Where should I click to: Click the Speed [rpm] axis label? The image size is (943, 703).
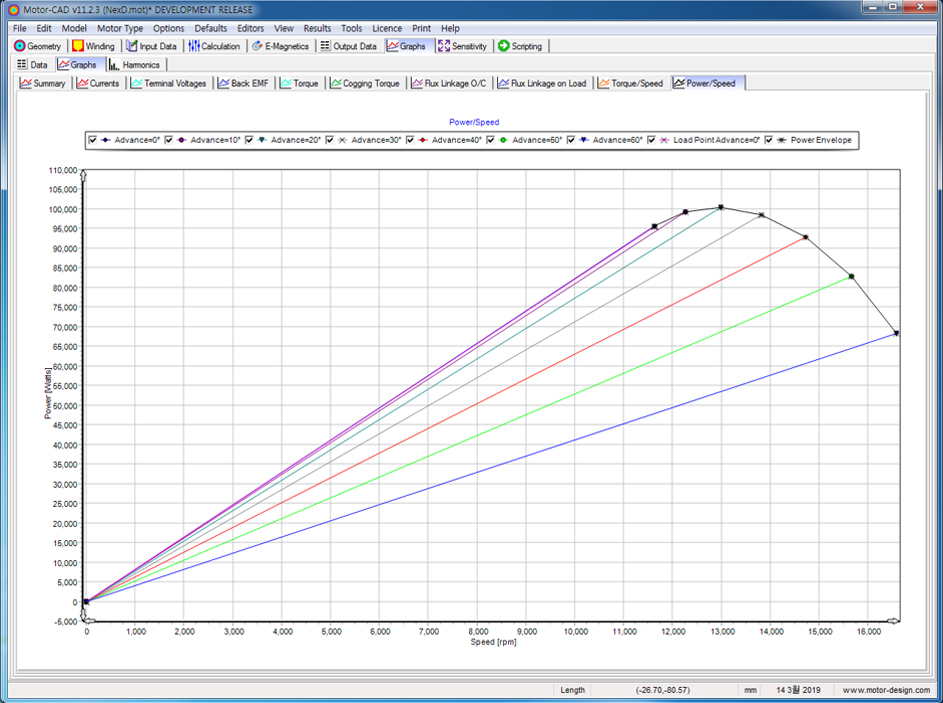(493, 642)
